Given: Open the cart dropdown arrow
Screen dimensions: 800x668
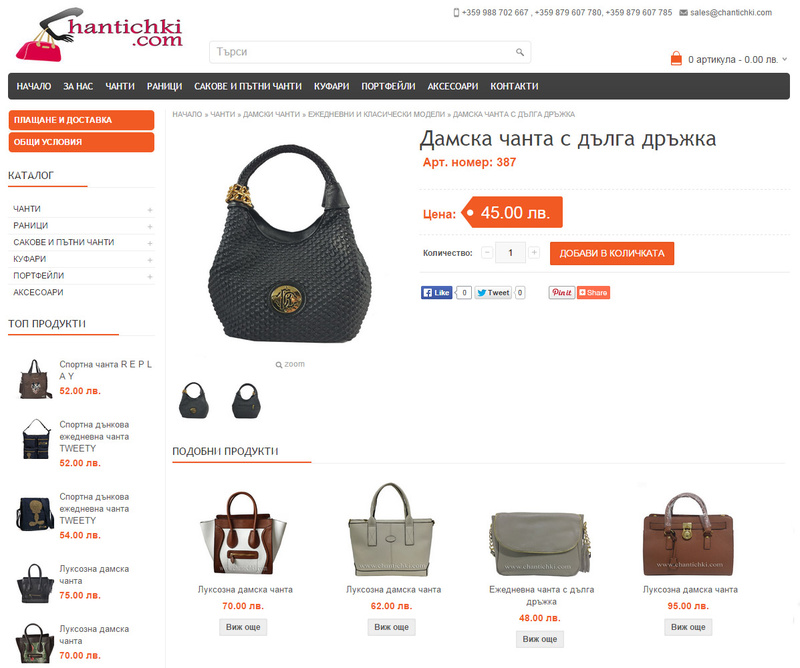Looking at the screenshot, I should (785, 59).
